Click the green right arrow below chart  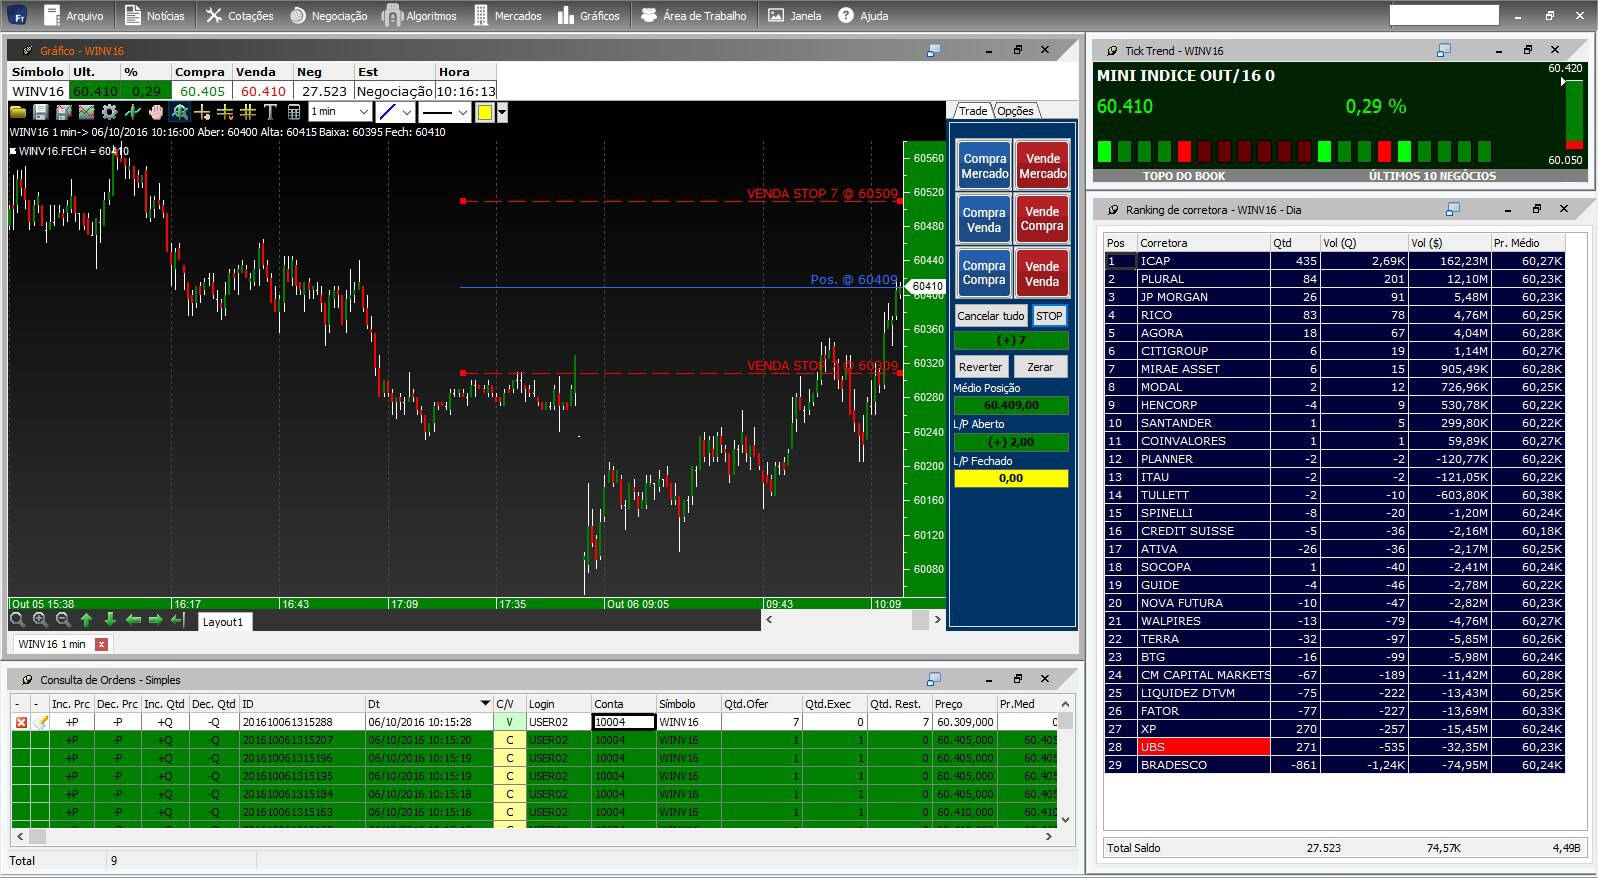coord(155,620)
